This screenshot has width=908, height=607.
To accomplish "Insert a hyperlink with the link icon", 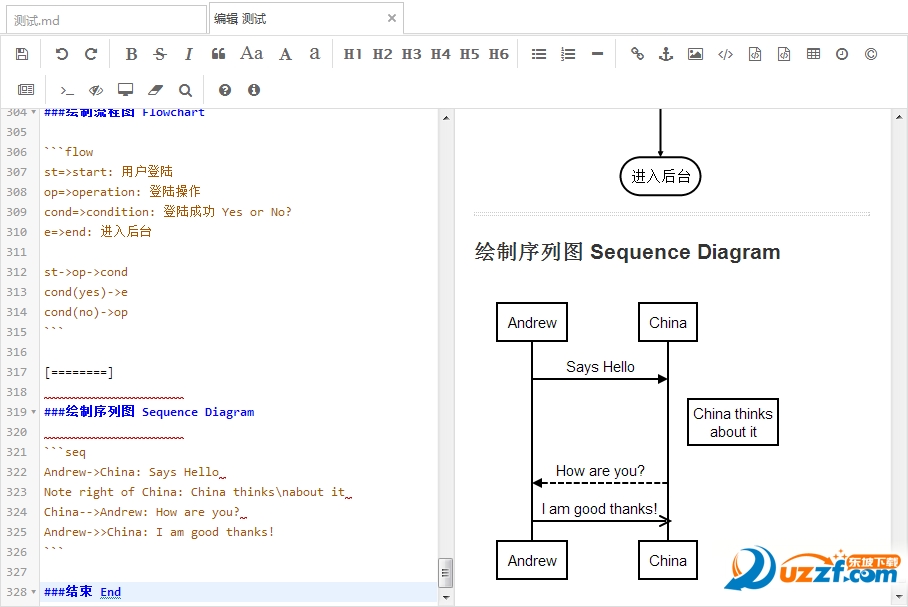I will coord(637,54).
